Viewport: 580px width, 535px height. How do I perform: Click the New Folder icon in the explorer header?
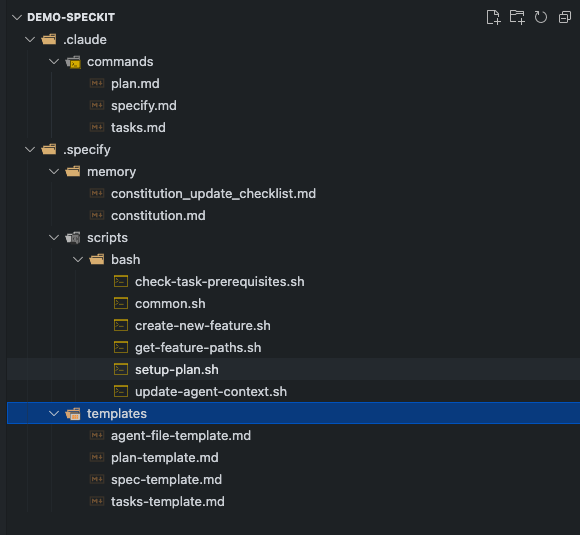click(517, 17)
